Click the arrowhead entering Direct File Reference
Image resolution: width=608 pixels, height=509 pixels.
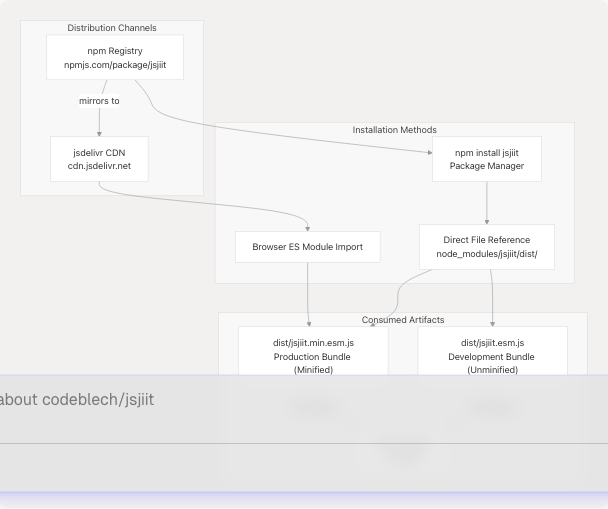click(487, 221)
